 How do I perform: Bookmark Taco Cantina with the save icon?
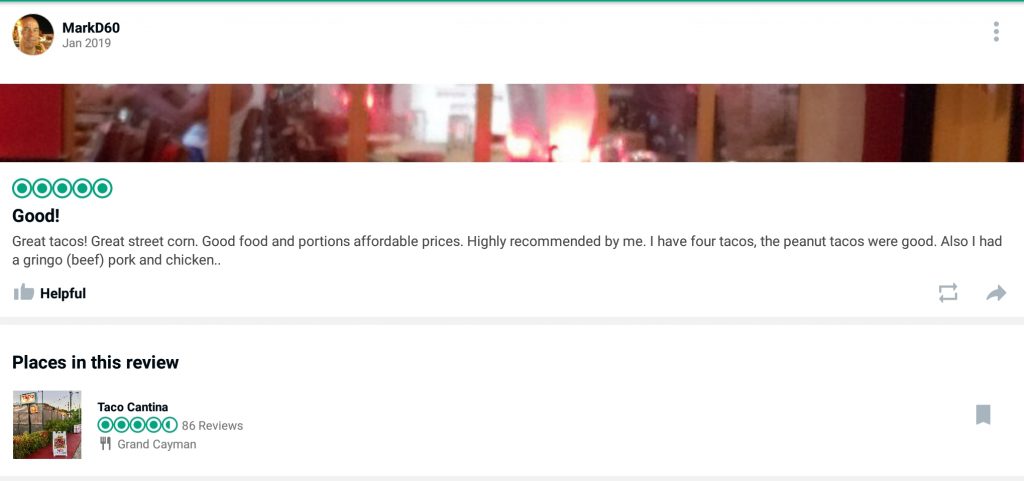[983, 414]
